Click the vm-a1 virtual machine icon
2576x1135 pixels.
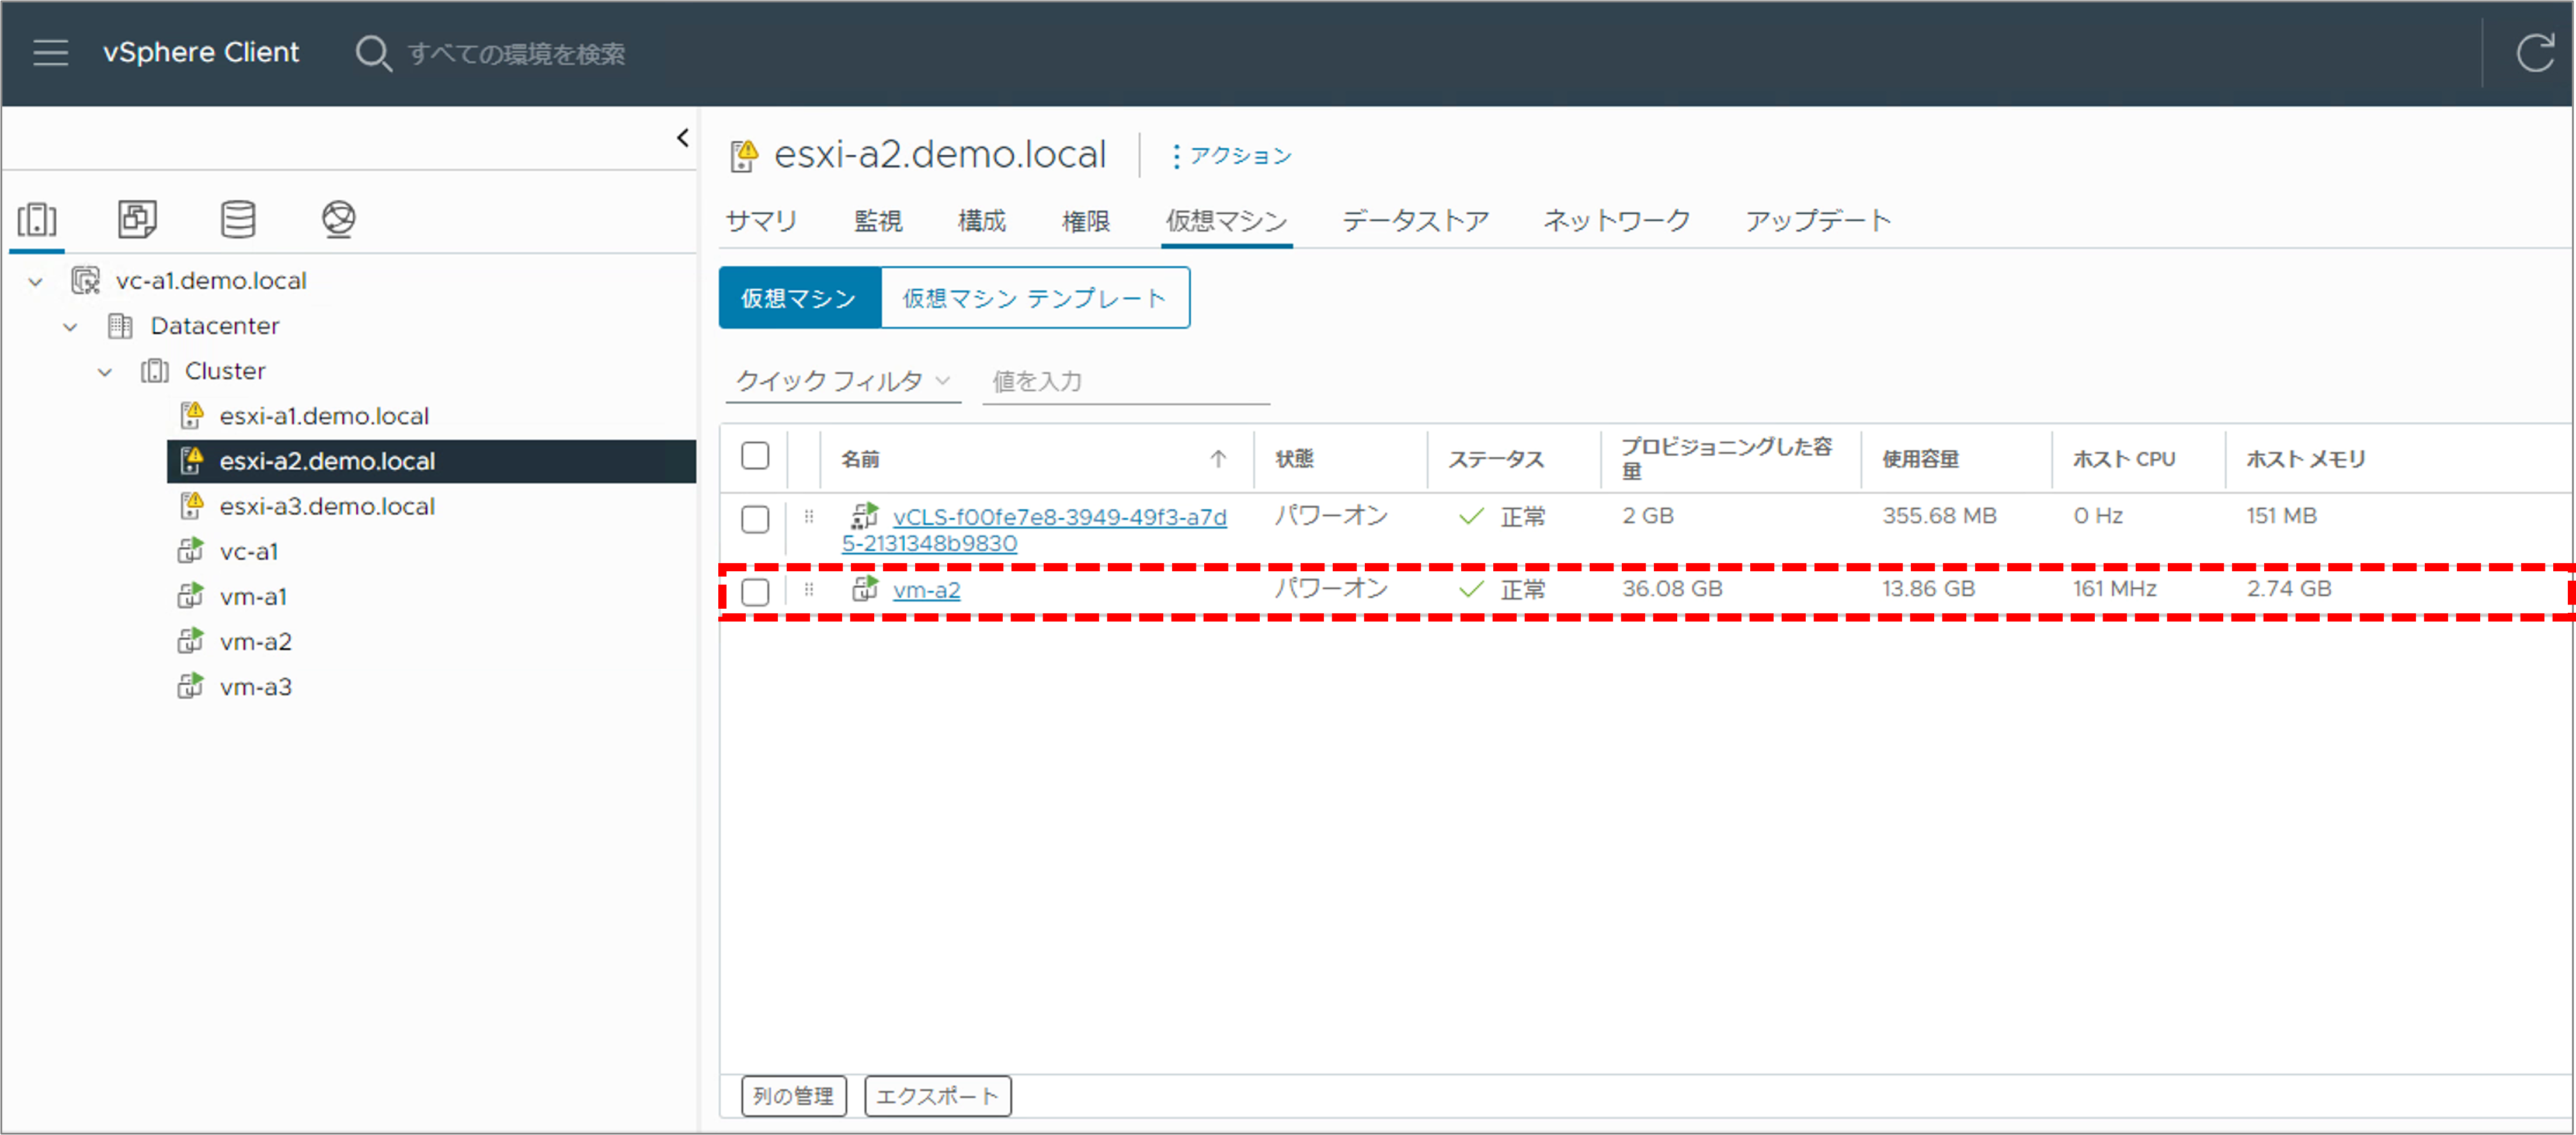point(190,596)
